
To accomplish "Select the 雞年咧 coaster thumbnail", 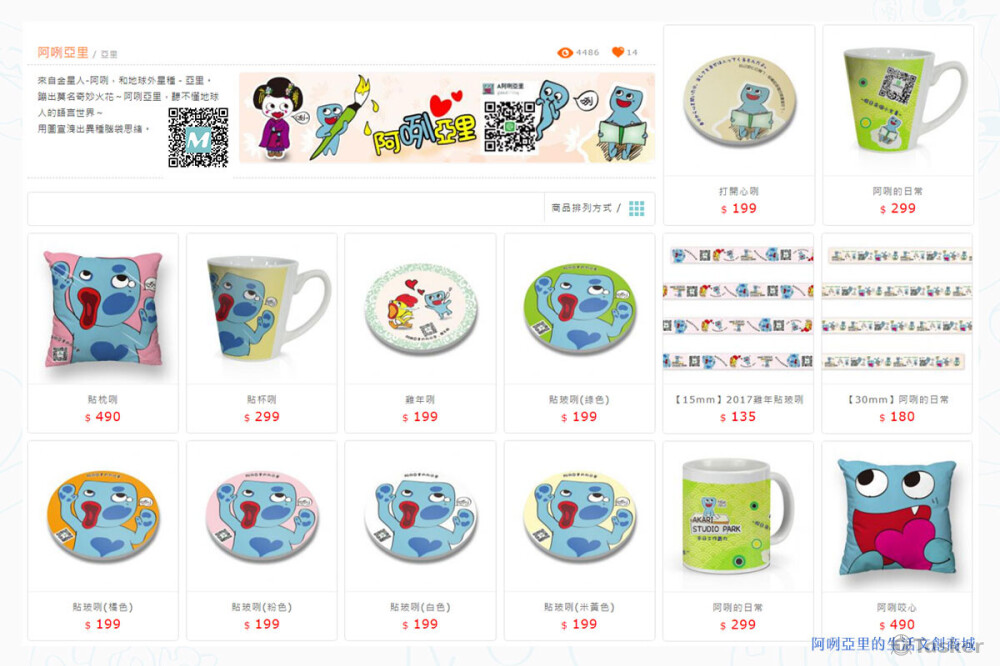I will pyautogui.click(x=420, y=309).
